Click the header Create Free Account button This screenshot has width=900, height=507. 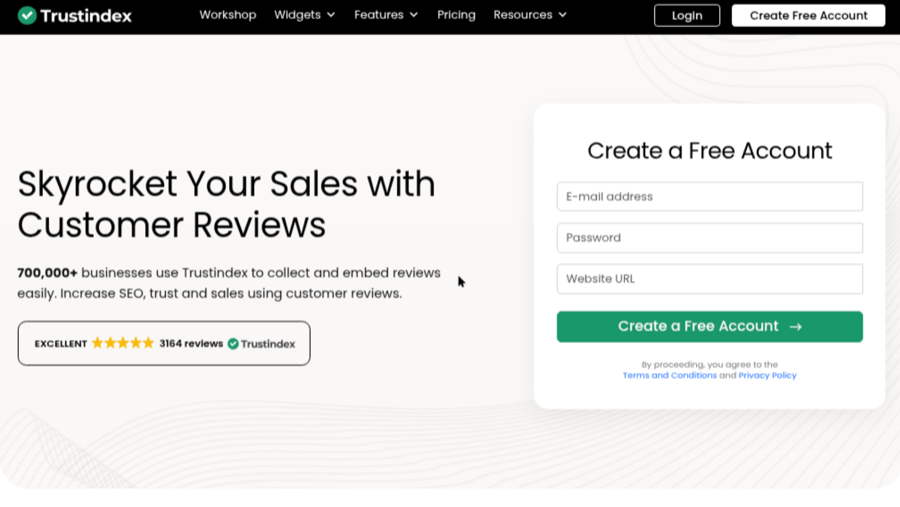tap(808, 16)
